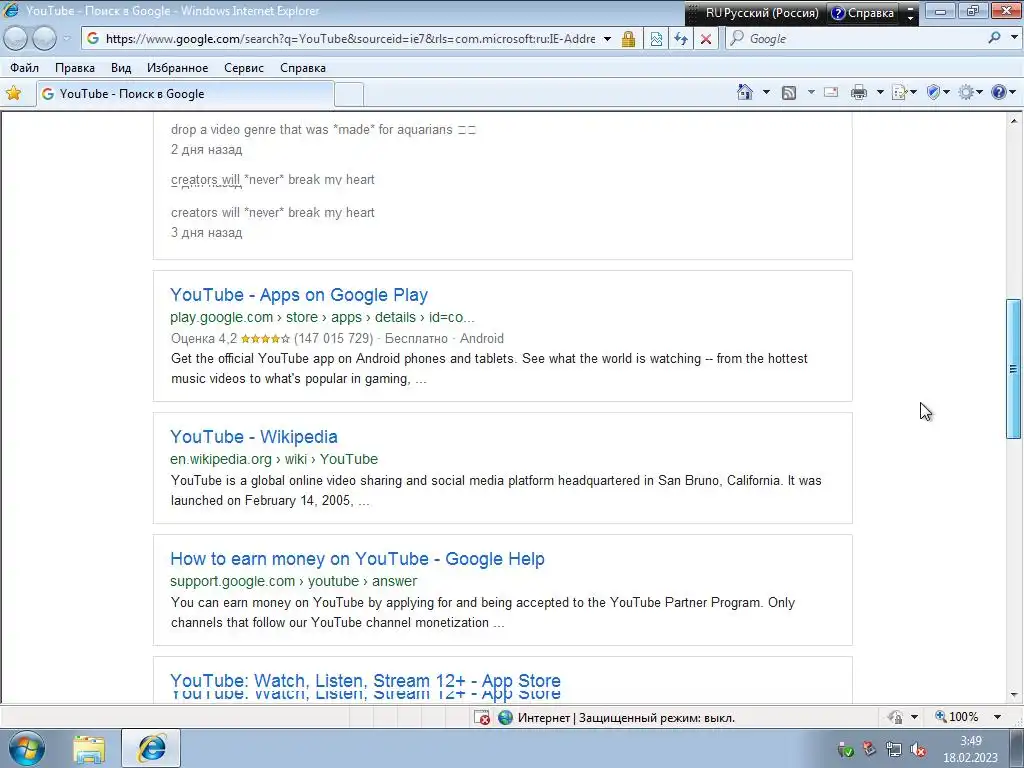Open the recent pages dropdown arrow
Image resolution: width=1024 pixels, height=768 pixels.
pyautogui.click(x=66, y=39)
